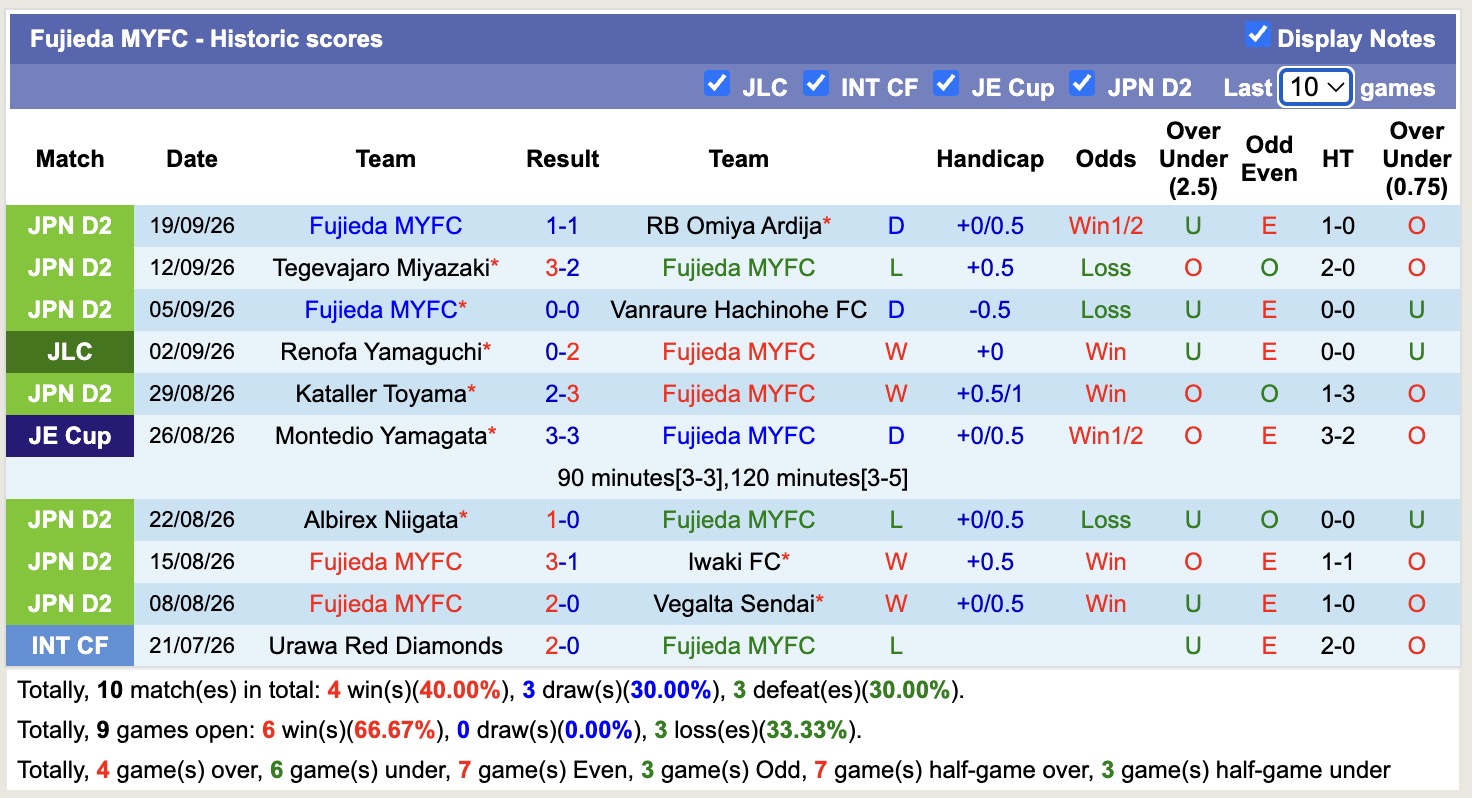
Task: Click the Result column header
Action: pos(563,159)
